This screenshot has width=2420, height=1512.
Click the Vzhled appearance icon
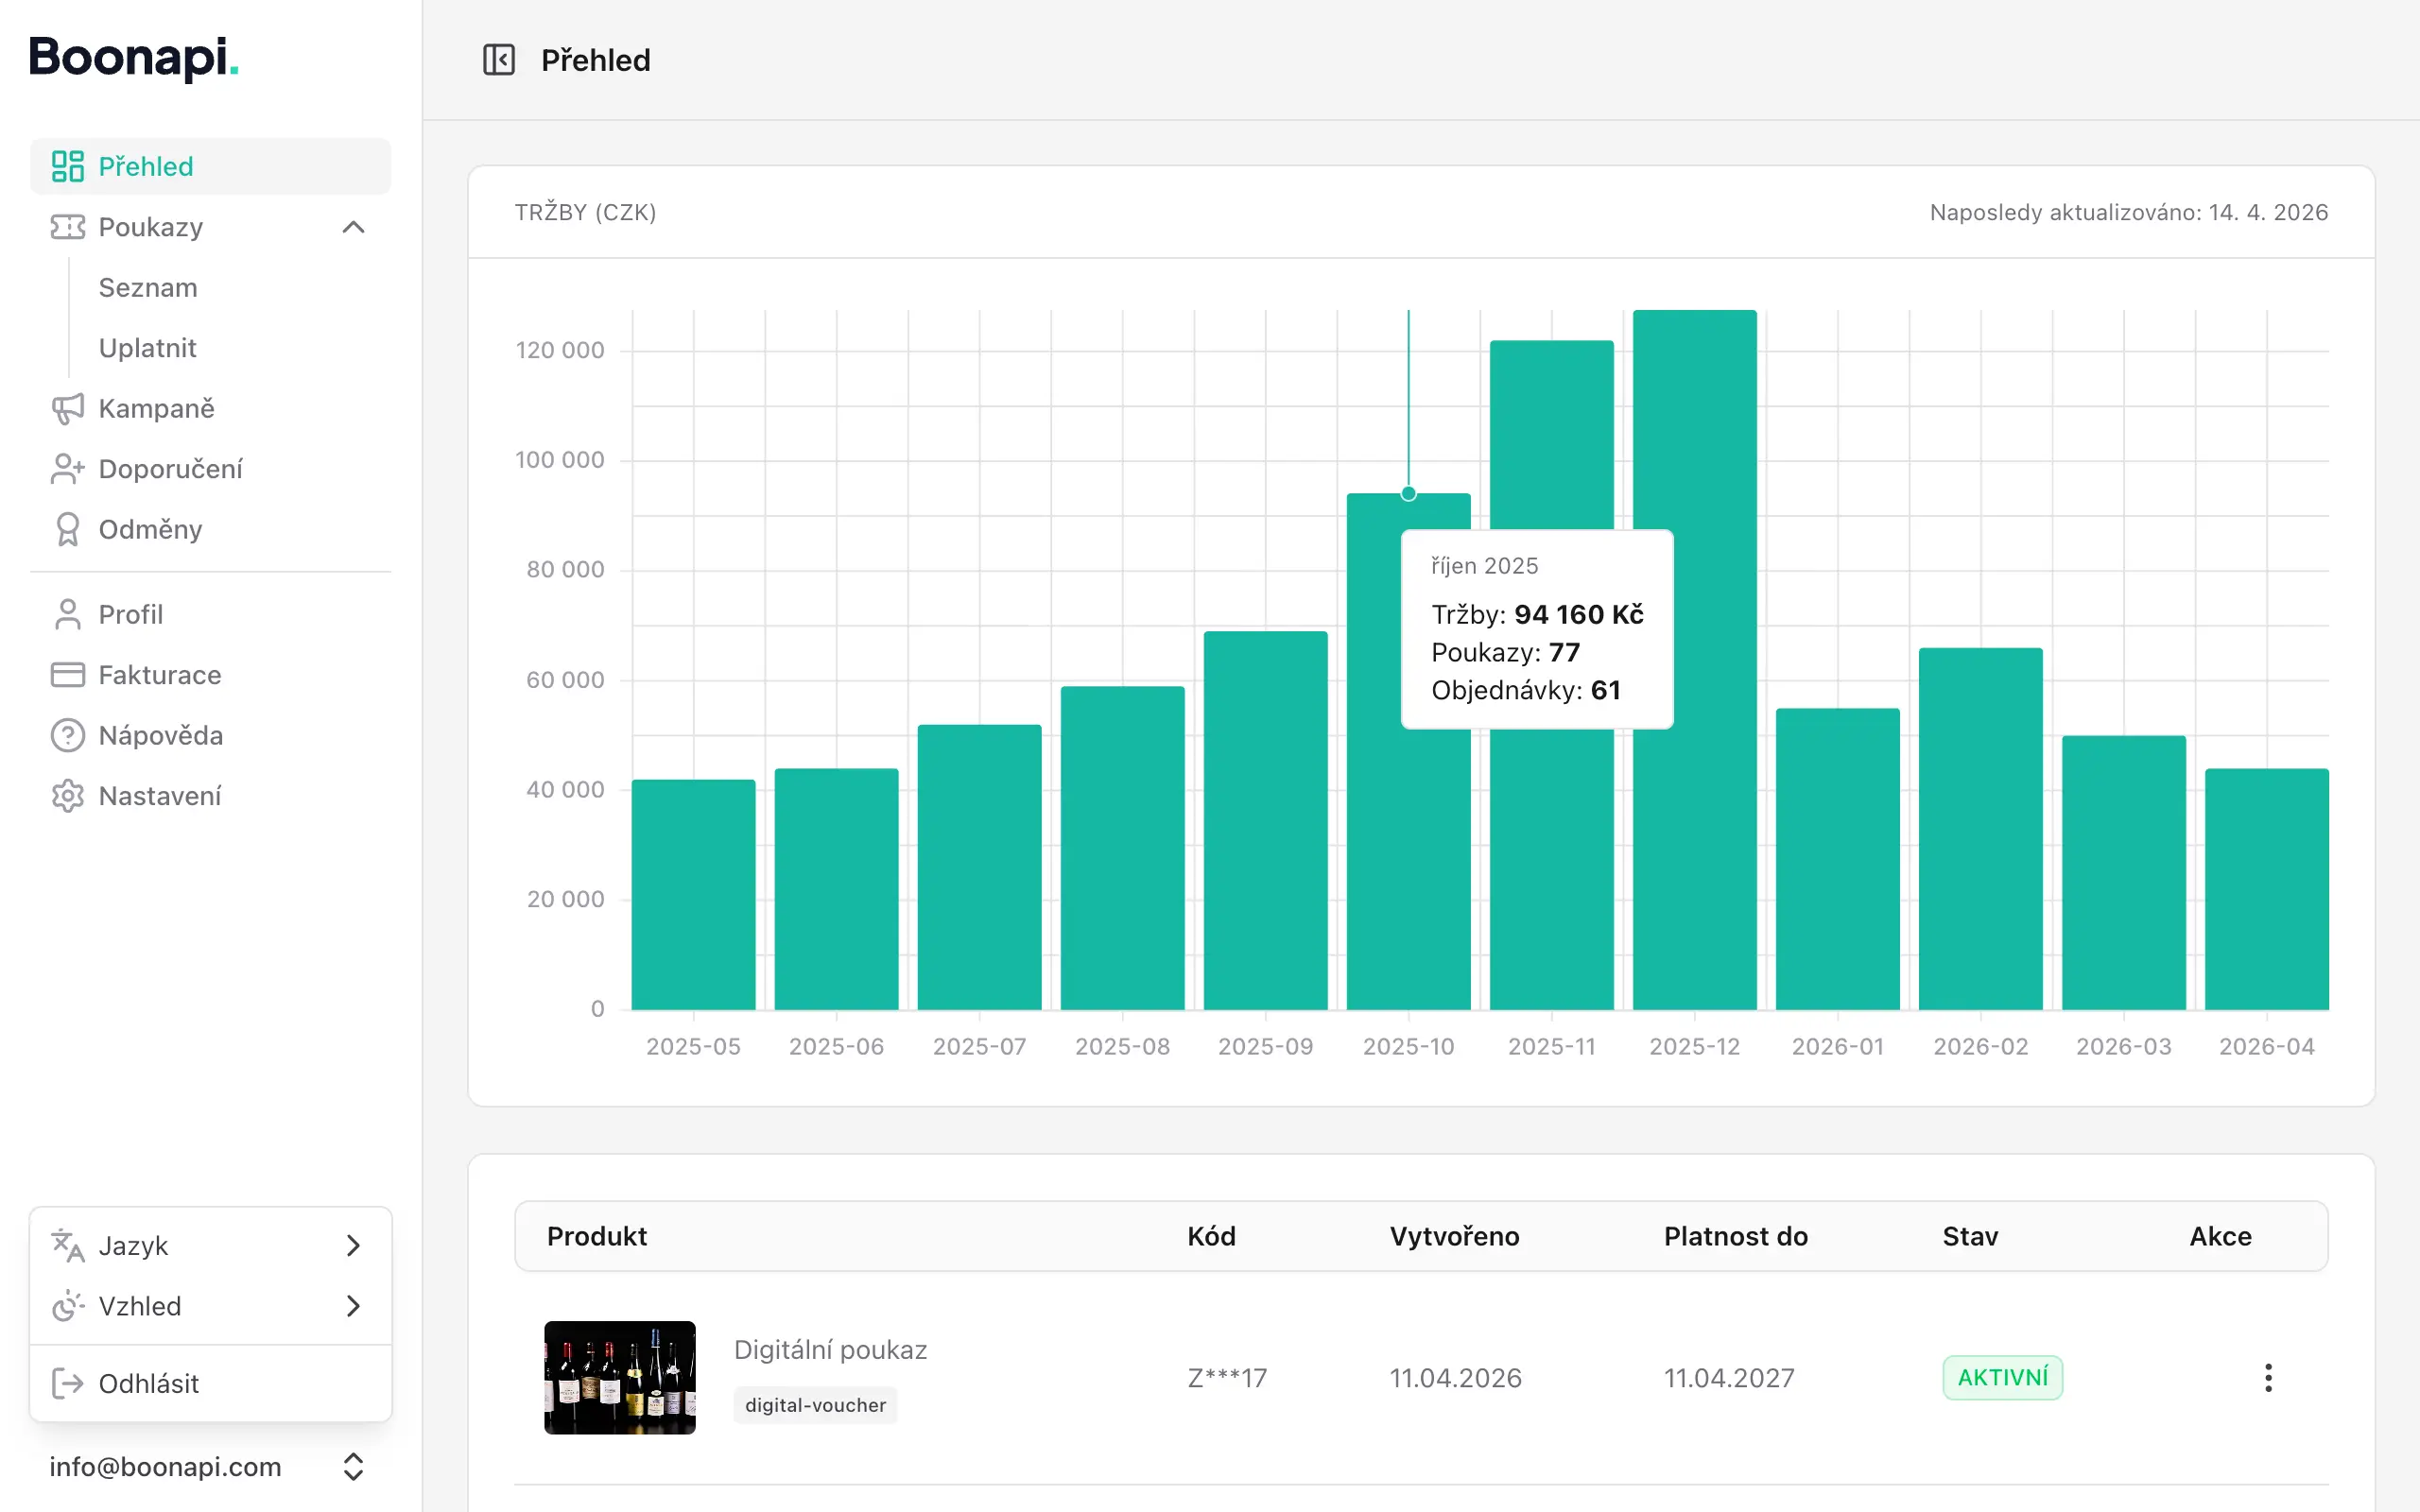click(x=67, y=1306)
